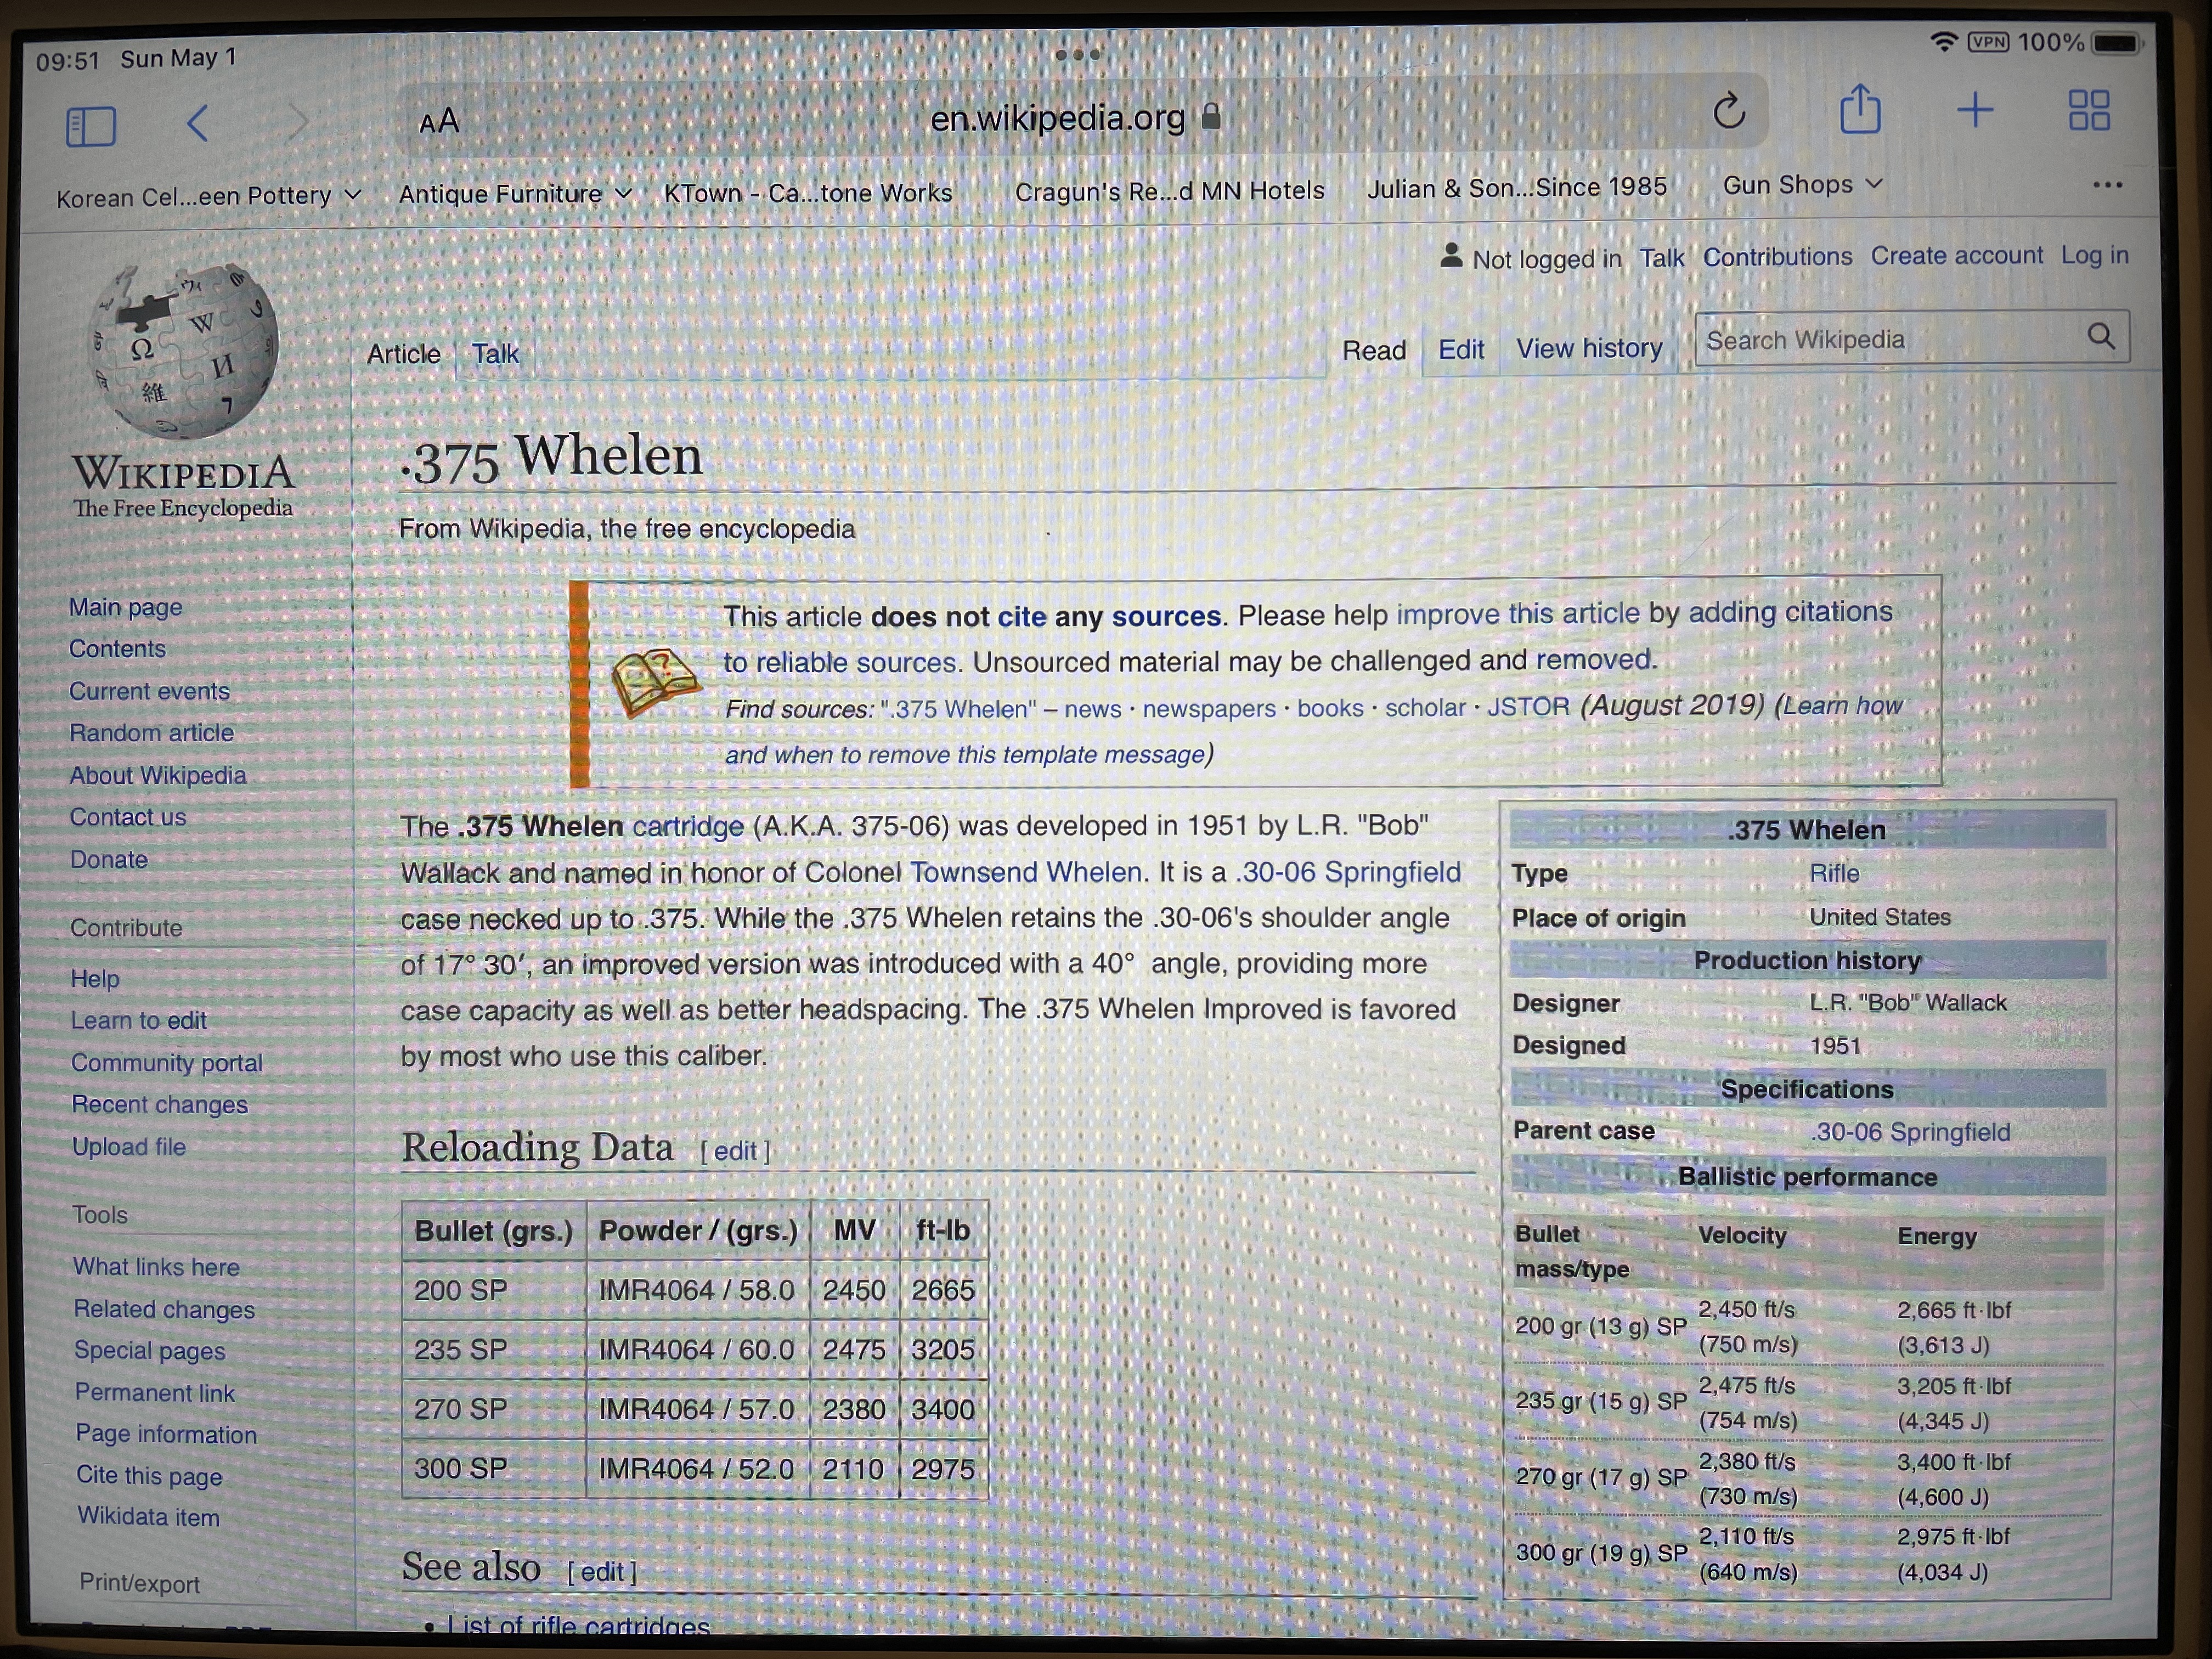Image resolution: width=2212 pixels, height=1659 pixels.
Task: Switch to the Edit tab
Action: 1461,349
